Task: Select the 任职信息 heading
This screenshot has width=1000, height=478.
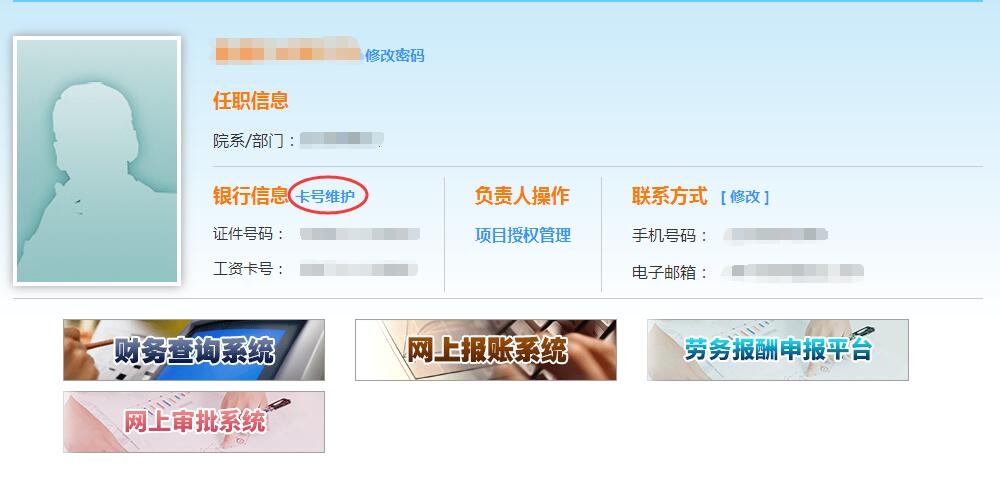Action: (251, 101)
